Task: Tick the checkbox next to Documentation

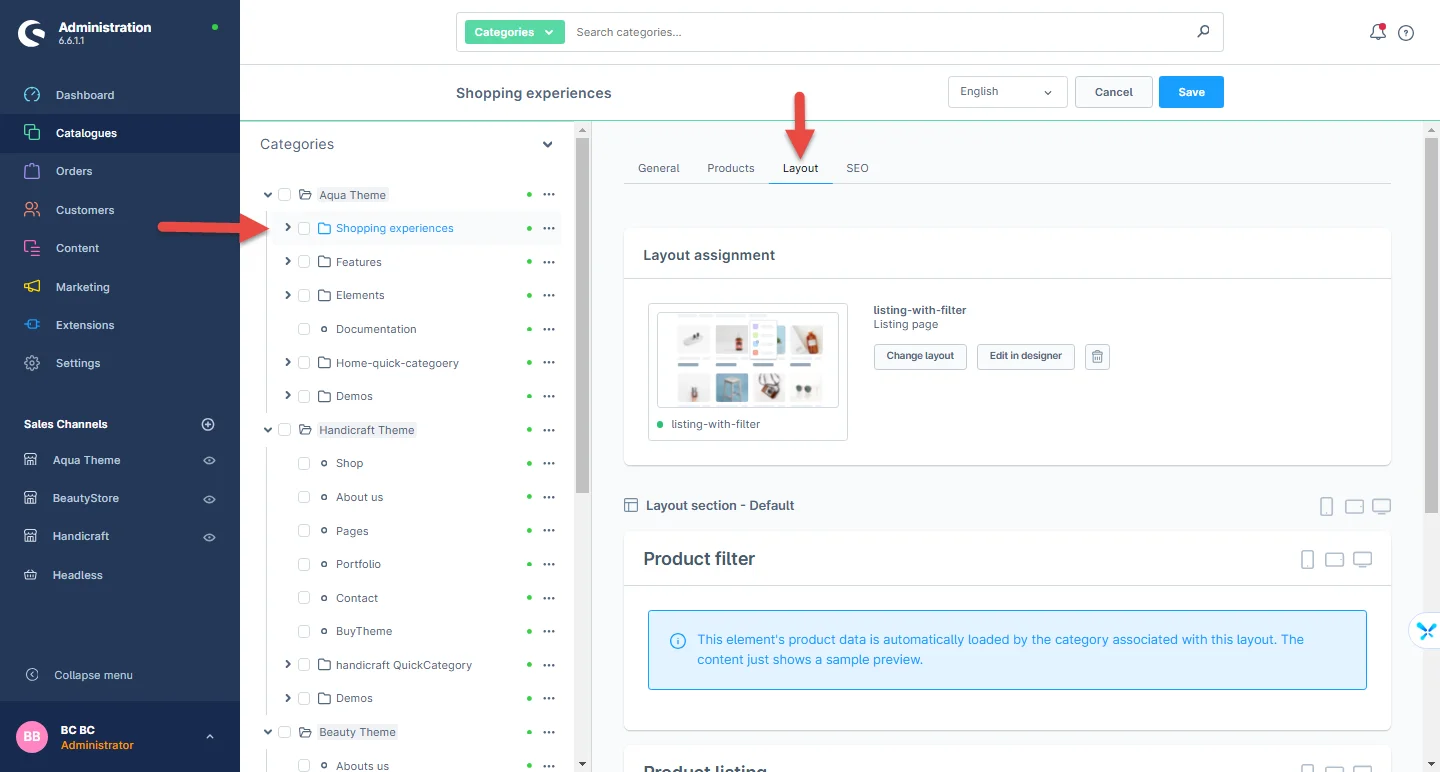Action: point(304,329)
